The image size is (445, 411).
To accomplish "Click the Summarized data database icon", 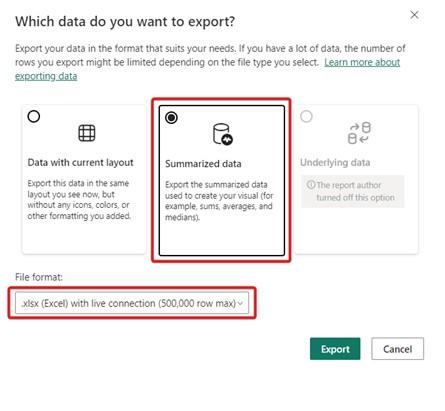I will pyautogui.click(x=223, y=134).
